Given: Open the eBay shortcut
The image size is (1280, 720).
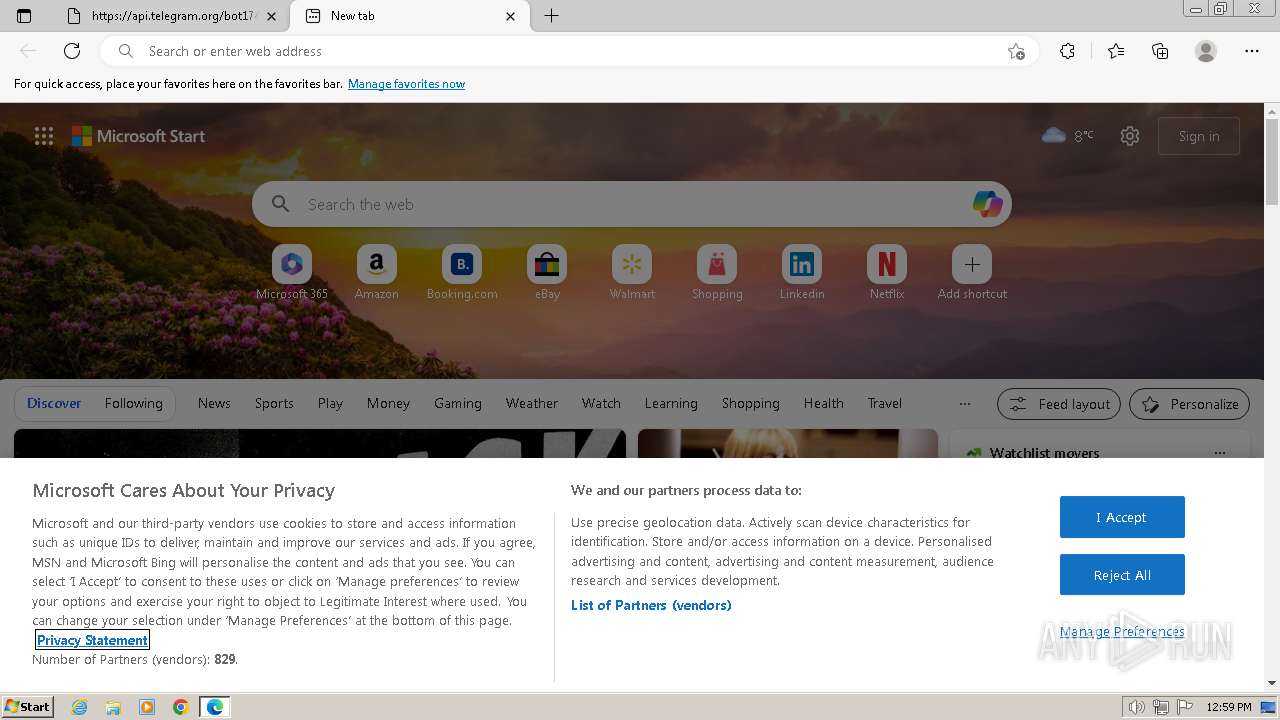Looking at the screenshot, I should (547, 272).
